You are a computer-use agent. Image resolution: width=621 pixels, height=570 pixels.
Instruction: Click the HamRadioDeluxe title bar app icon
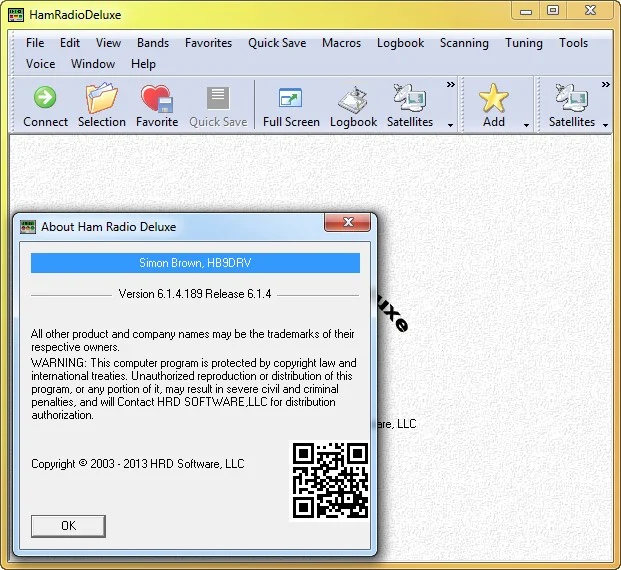click(x=15, y=15)
